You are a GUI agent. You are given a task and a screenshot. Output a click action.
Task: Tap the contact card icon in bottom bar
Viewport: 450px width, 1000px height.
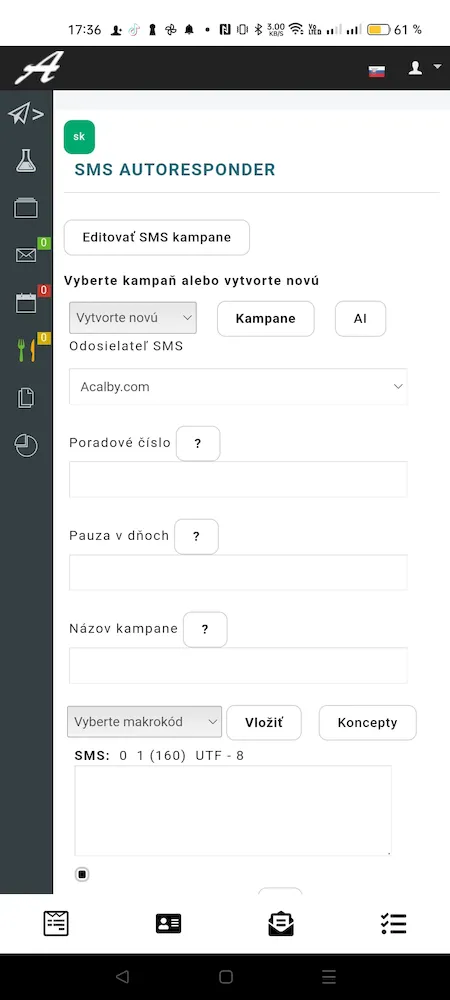coord(168,923)
